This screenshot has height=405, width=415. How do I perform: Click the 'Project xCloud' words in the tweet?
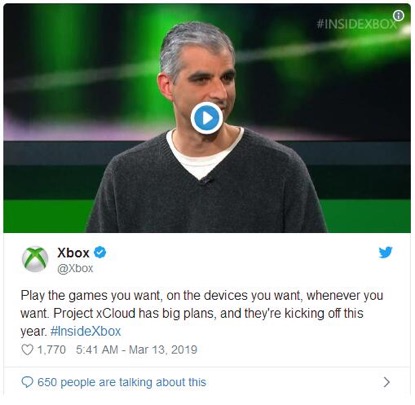(94, 313)
